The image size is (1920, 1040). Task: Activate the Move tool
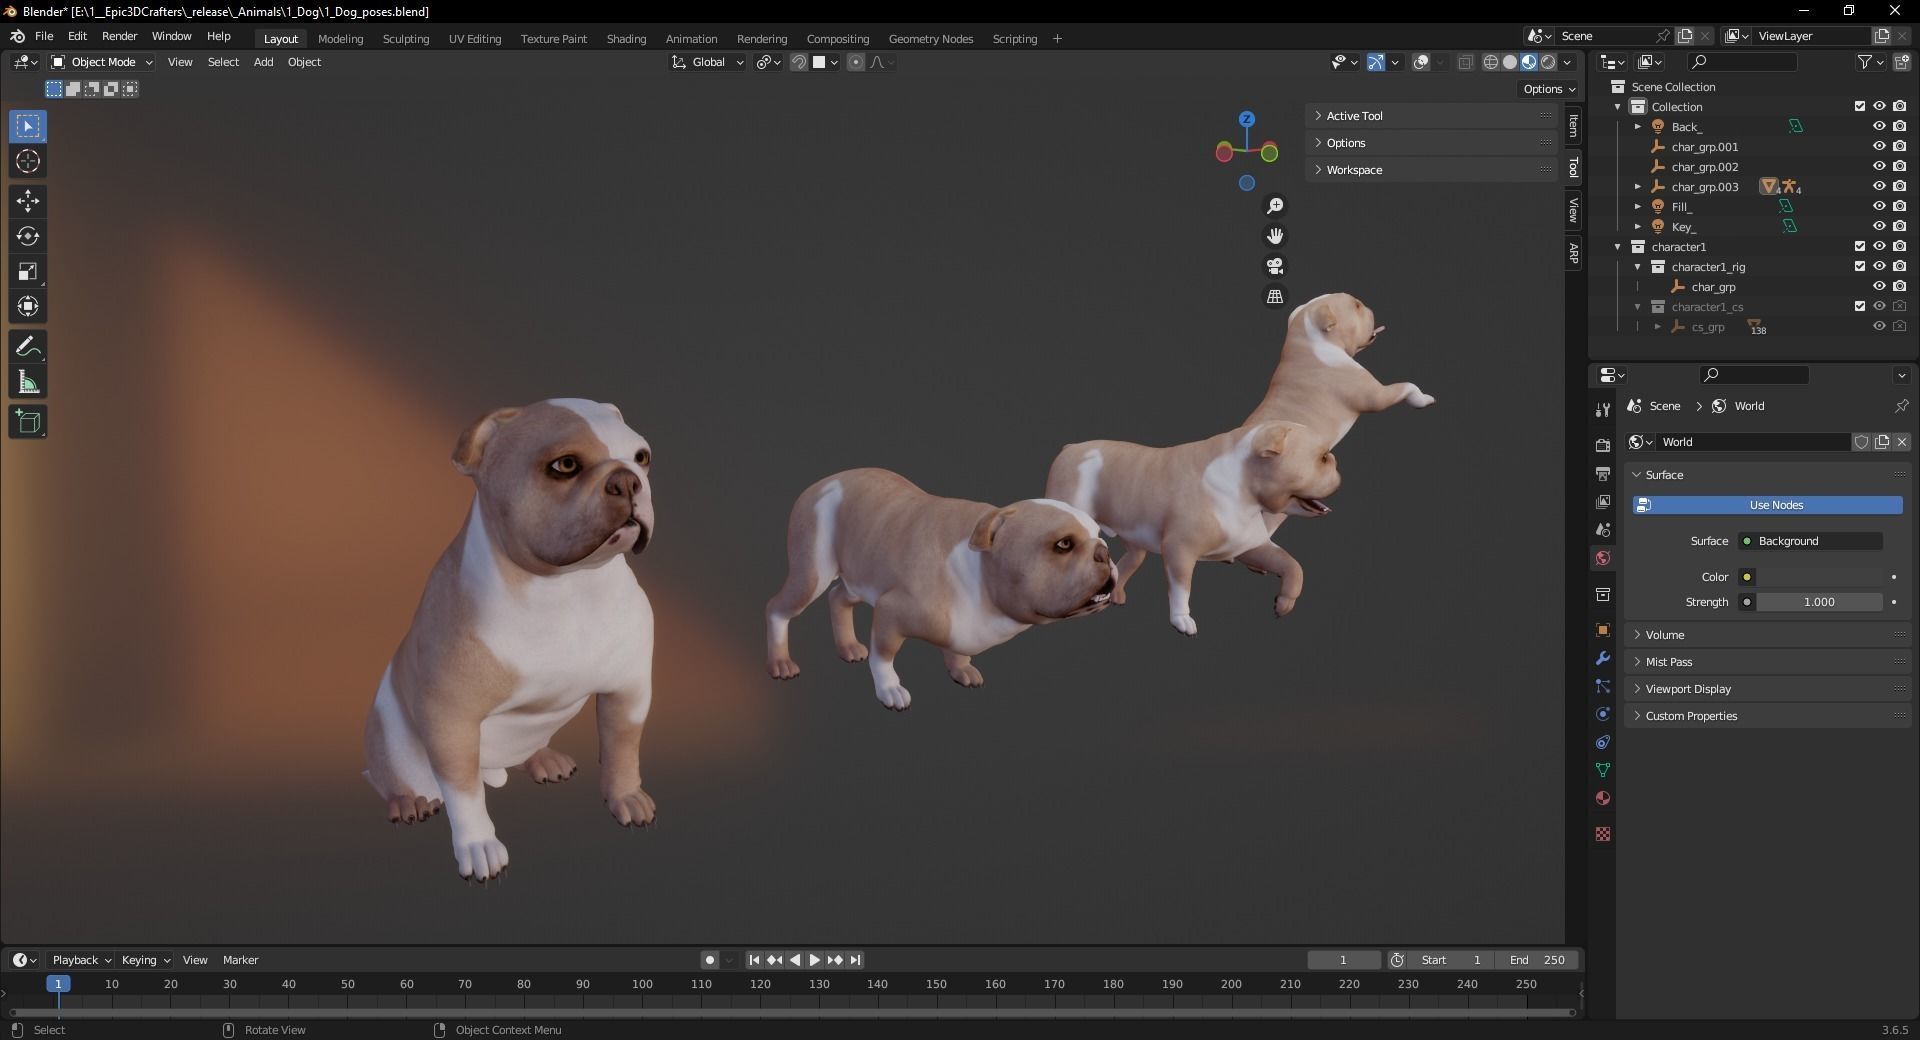point(28,201)
